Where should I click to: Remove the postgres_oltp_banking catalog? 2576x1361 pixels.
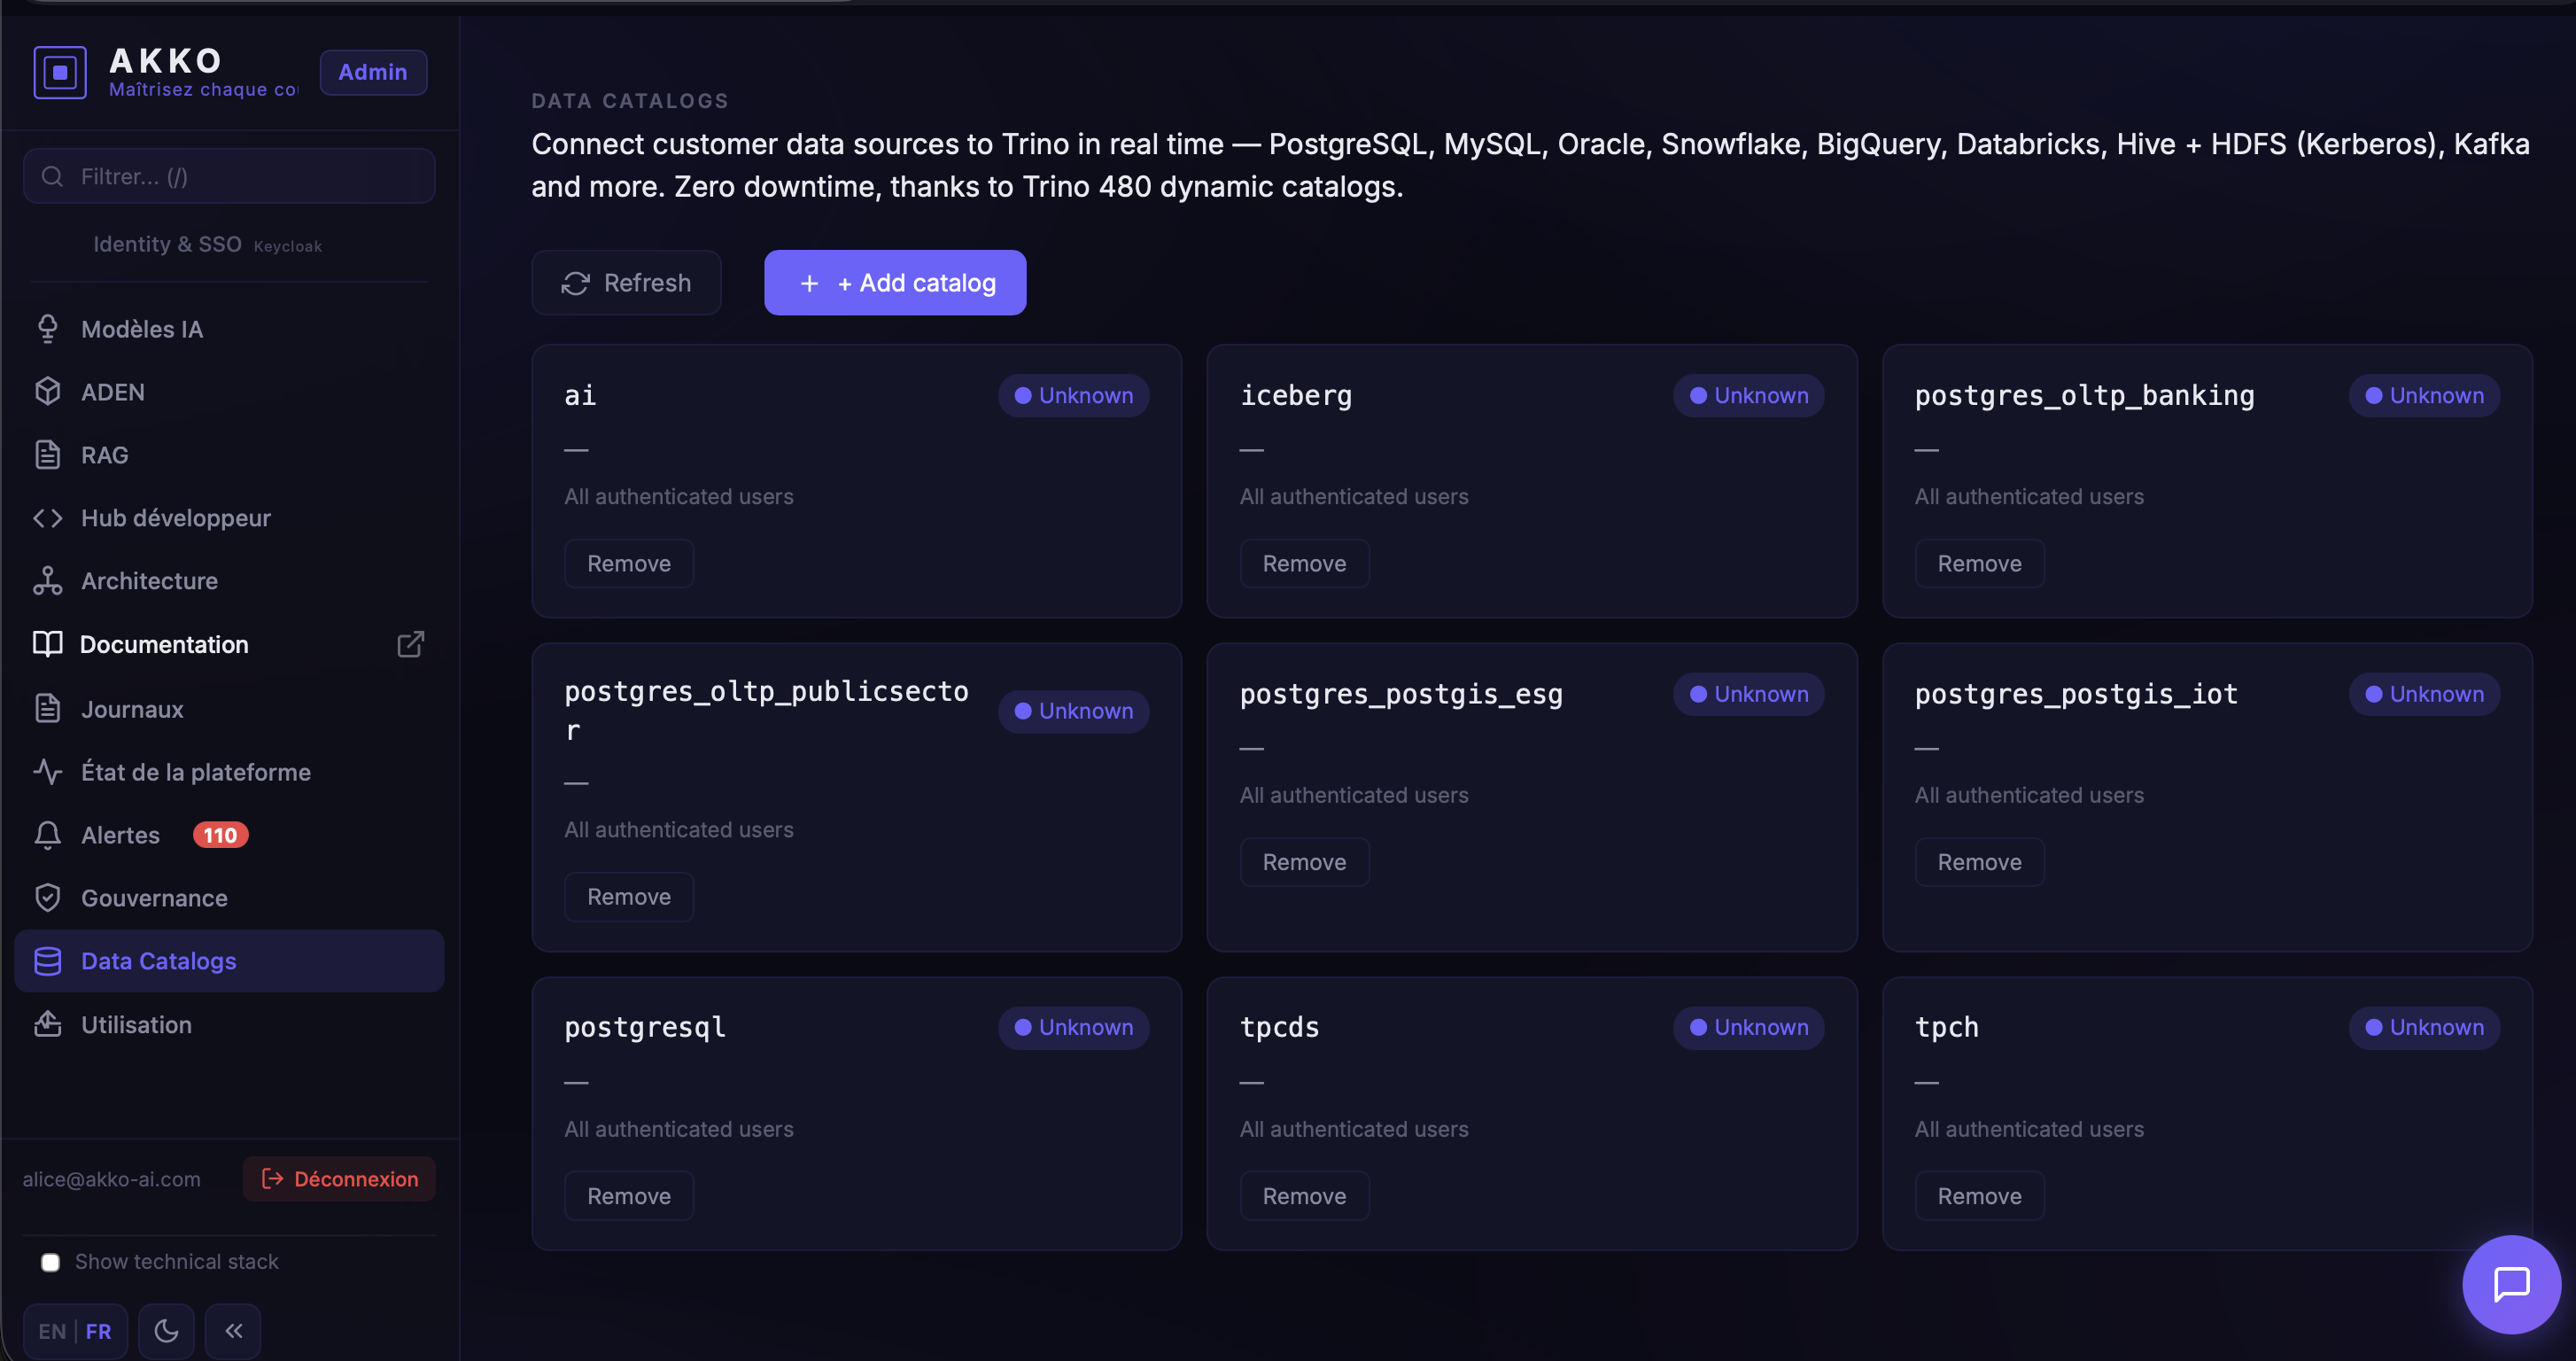tap(1979, 563)
